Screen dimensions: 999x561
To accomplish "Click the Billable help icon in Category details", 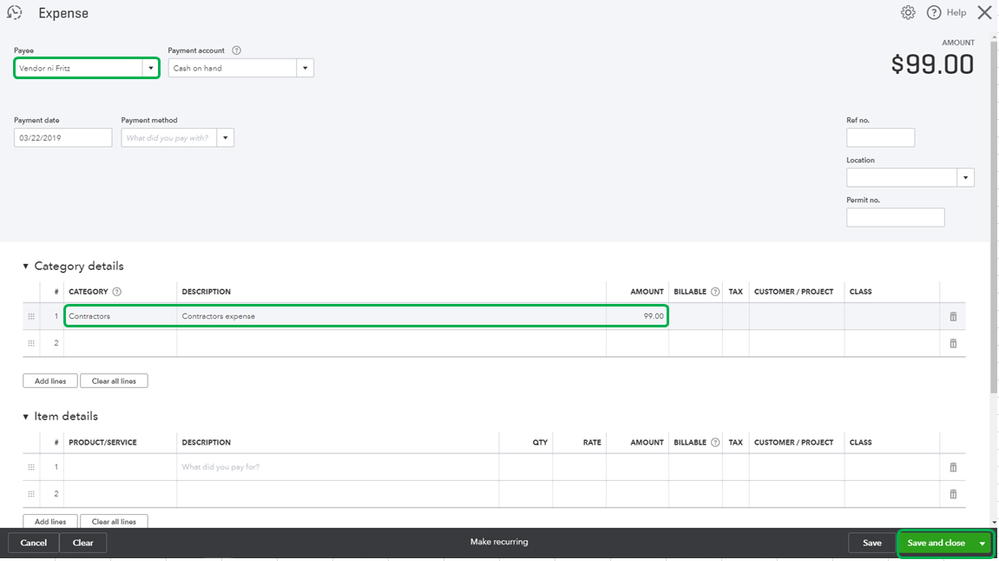I will (715, 292).
